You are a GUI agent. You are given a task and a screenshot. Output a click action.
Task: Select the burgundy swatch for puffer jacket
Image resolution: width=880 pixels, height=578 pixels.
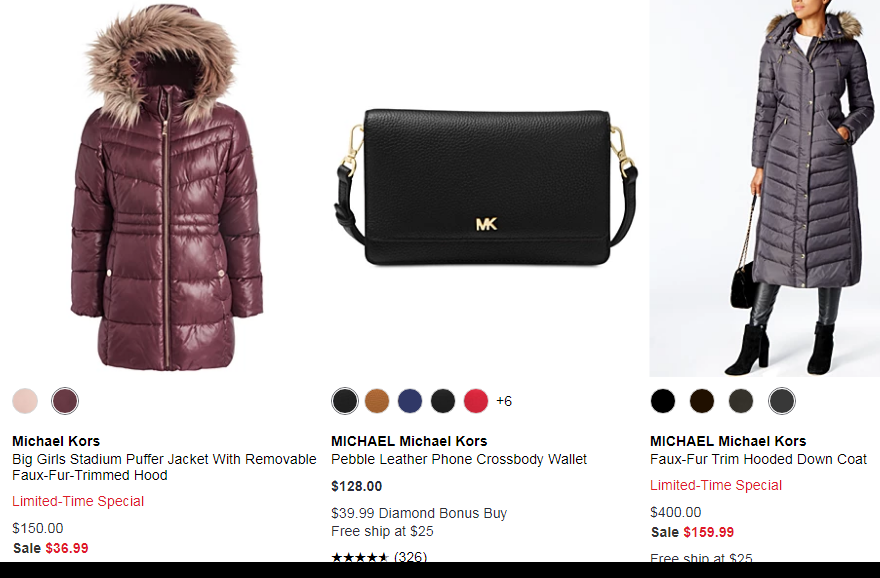[x=65, y=401]
